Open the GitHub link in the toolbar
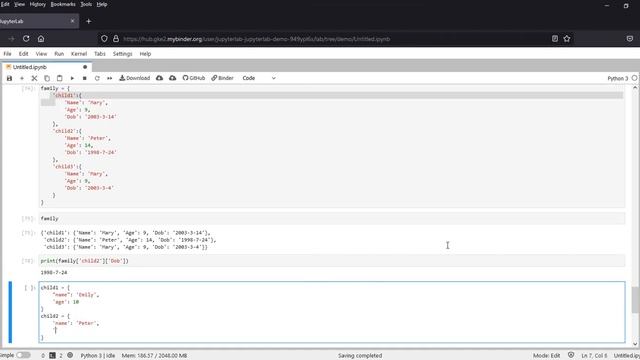The height and width of the screenshot is (360, 640). pos(194,78)
